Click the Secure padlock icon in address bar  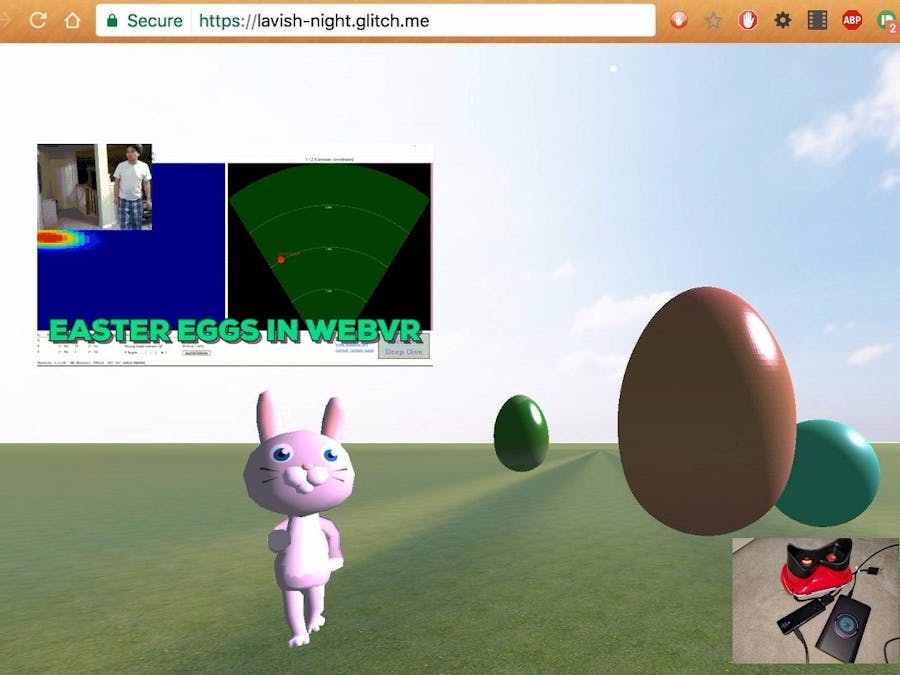coord(114,20)
